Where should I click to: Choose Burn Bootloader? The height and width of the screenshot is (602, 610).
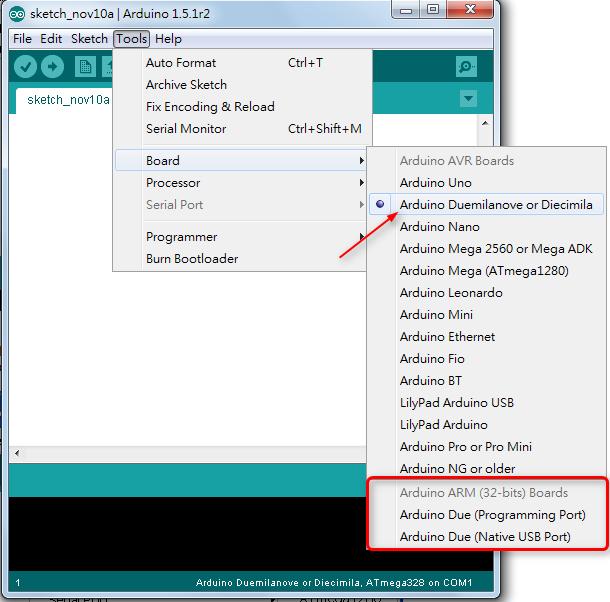(x=241, y=259)
